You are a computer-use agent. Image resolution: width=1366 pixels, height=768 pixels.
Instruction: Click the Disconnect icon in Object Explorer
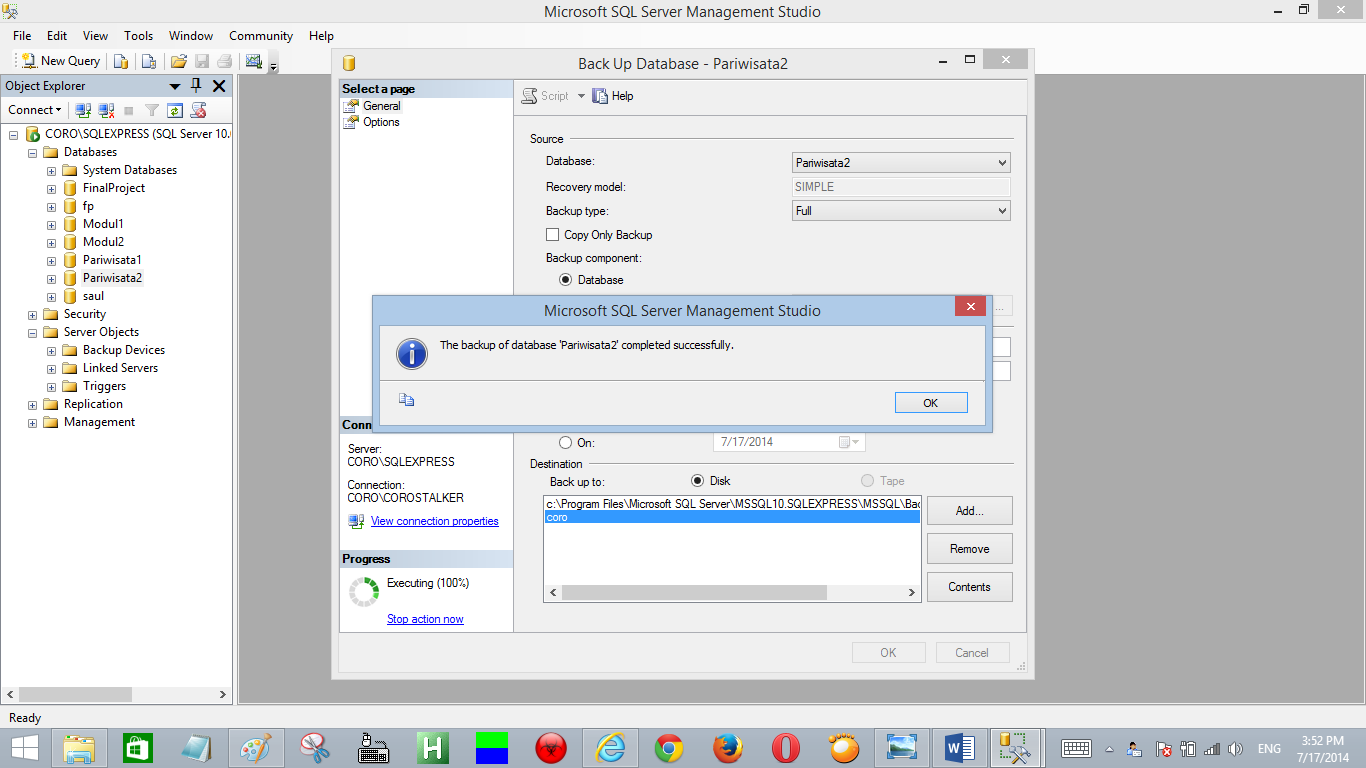tap(106, 110)
